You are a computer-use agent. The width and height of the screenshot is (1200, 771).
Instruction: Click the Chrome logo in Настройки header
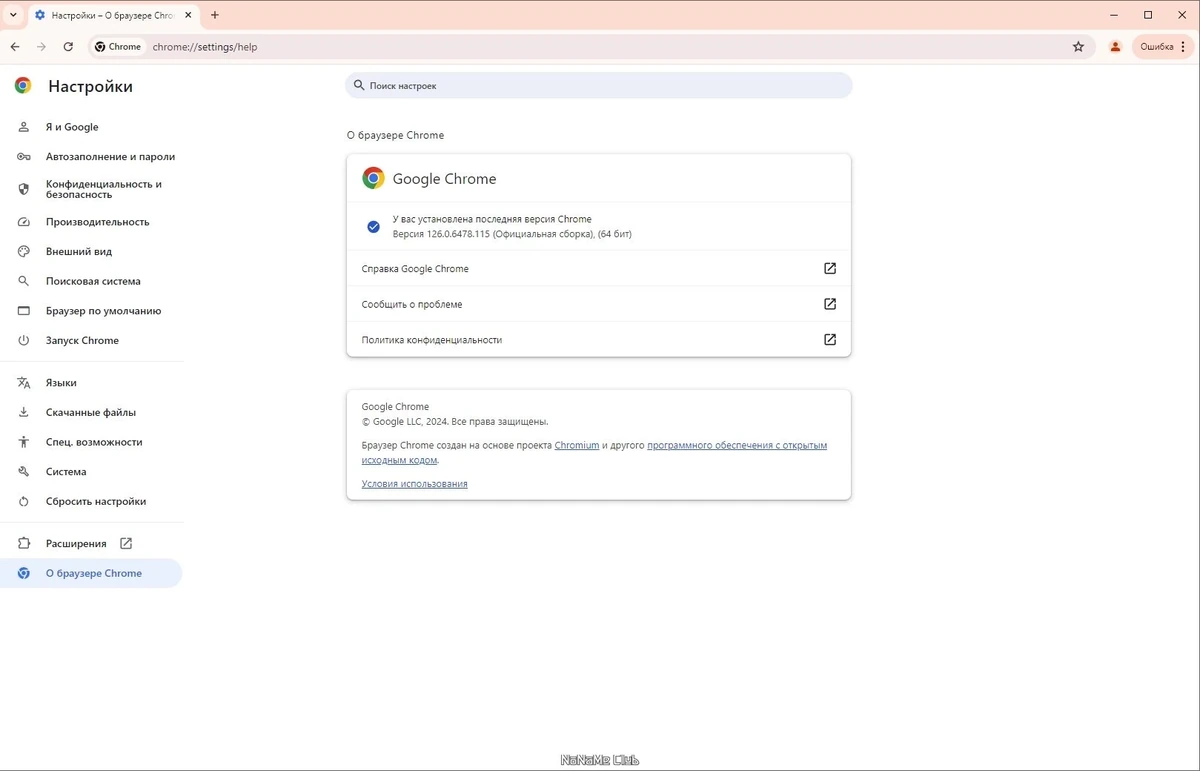(x=23, y=86)
